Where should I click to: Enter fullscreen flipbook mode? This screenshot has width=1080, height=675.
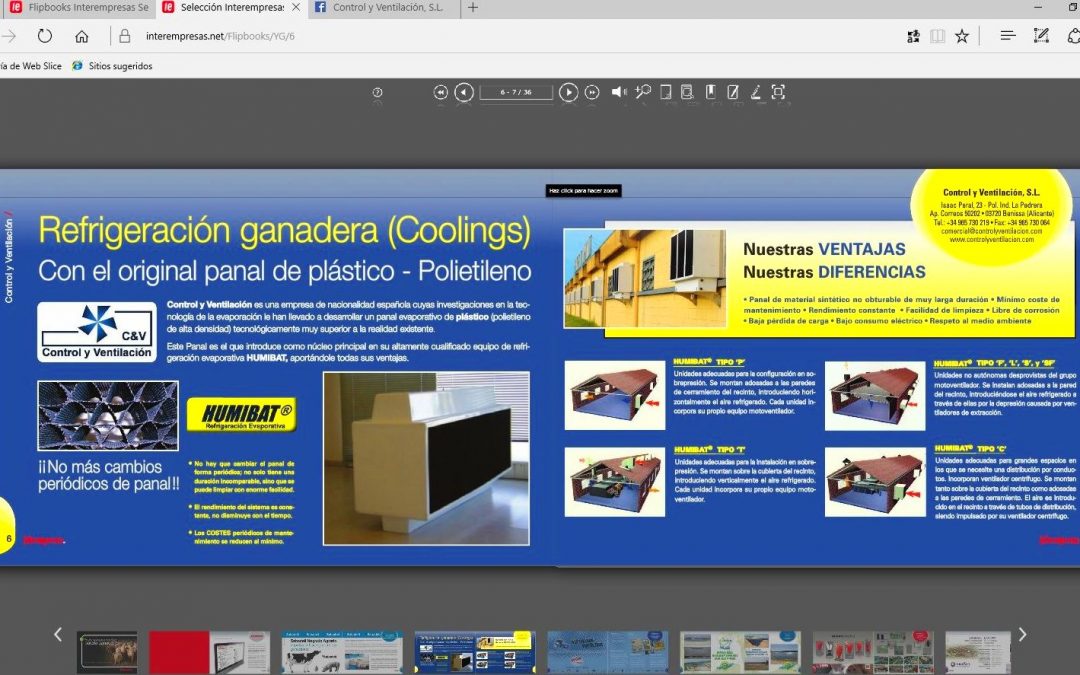(x=778, y=92)
